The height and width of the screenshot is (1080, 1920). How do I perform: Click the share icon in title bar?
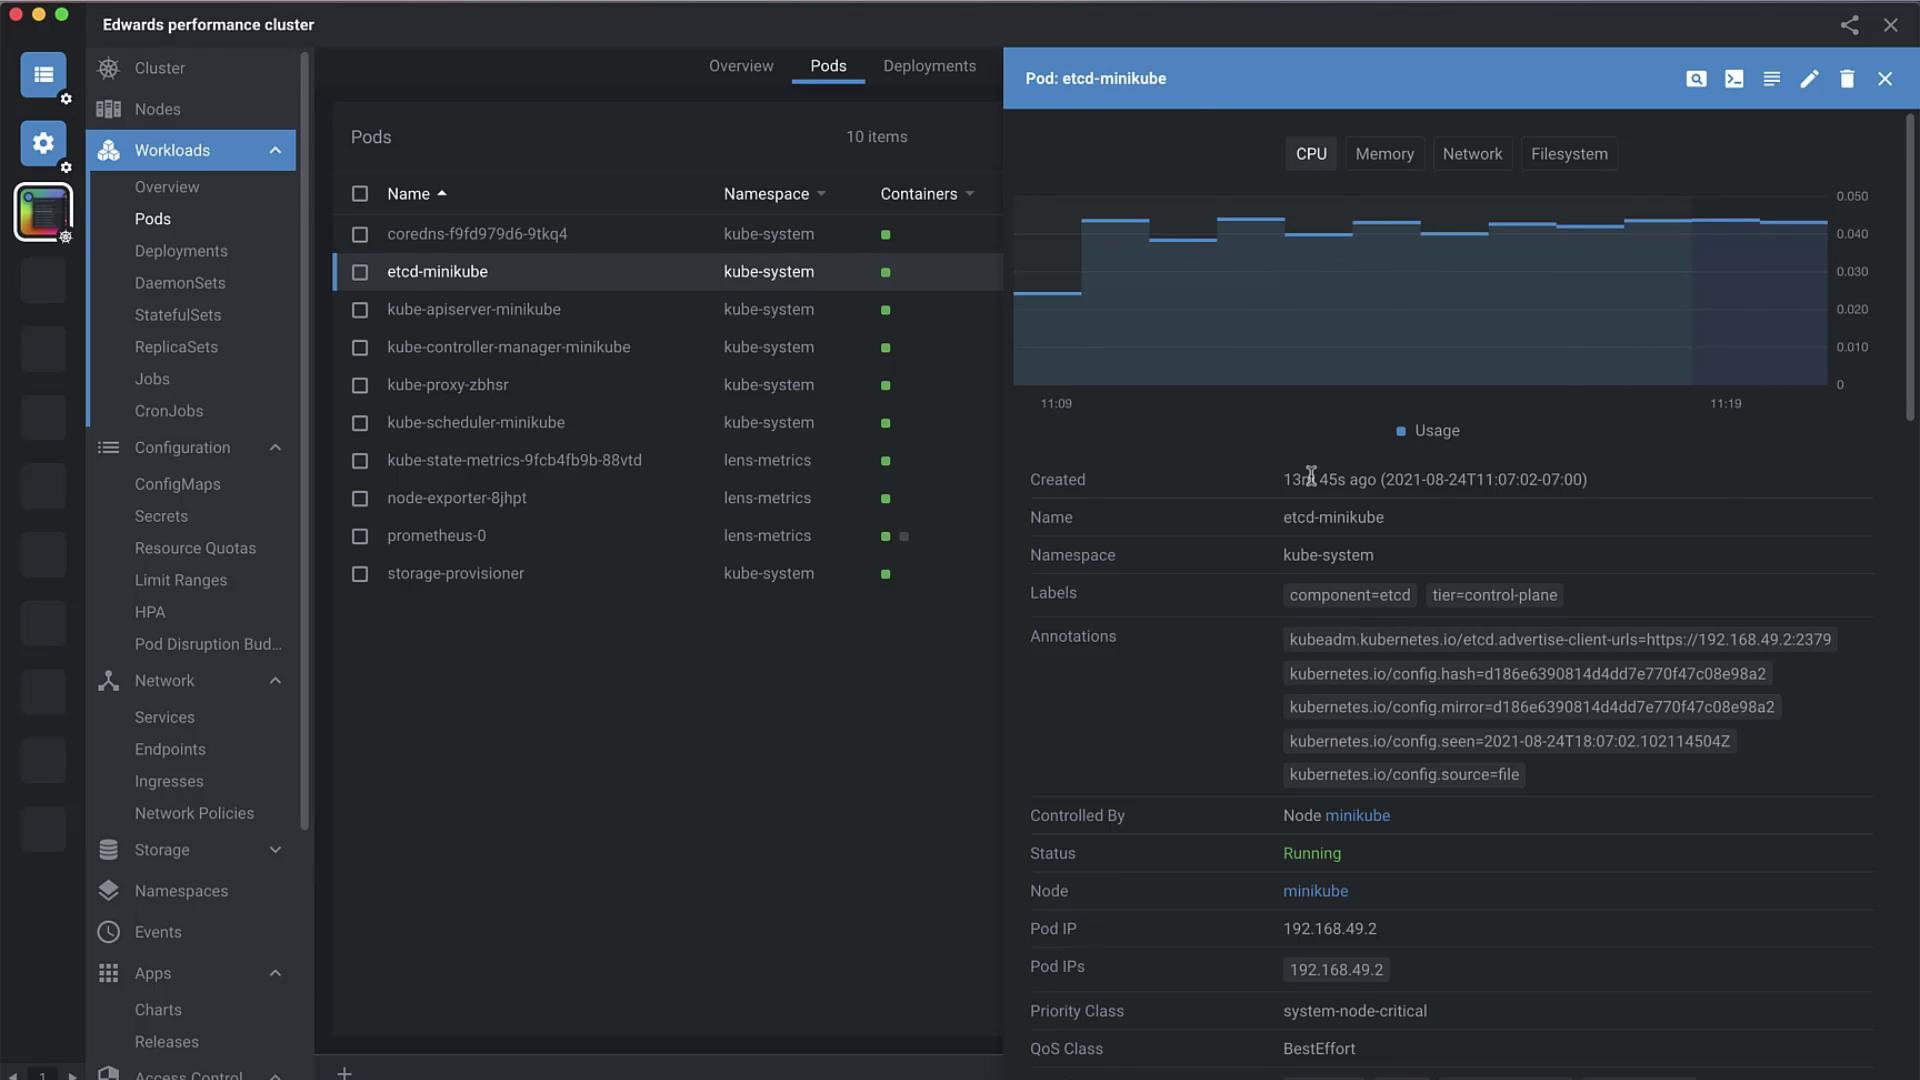pos(1849,25)
